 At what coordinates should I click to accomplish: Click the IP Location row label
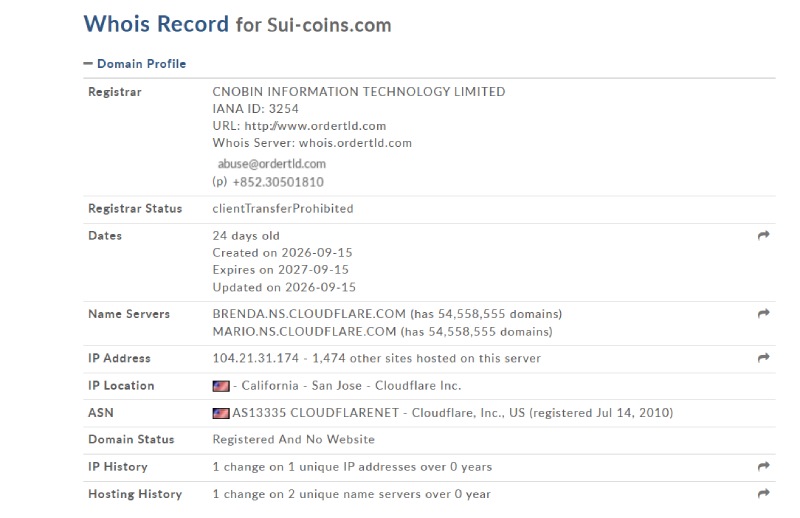point(121,386)
